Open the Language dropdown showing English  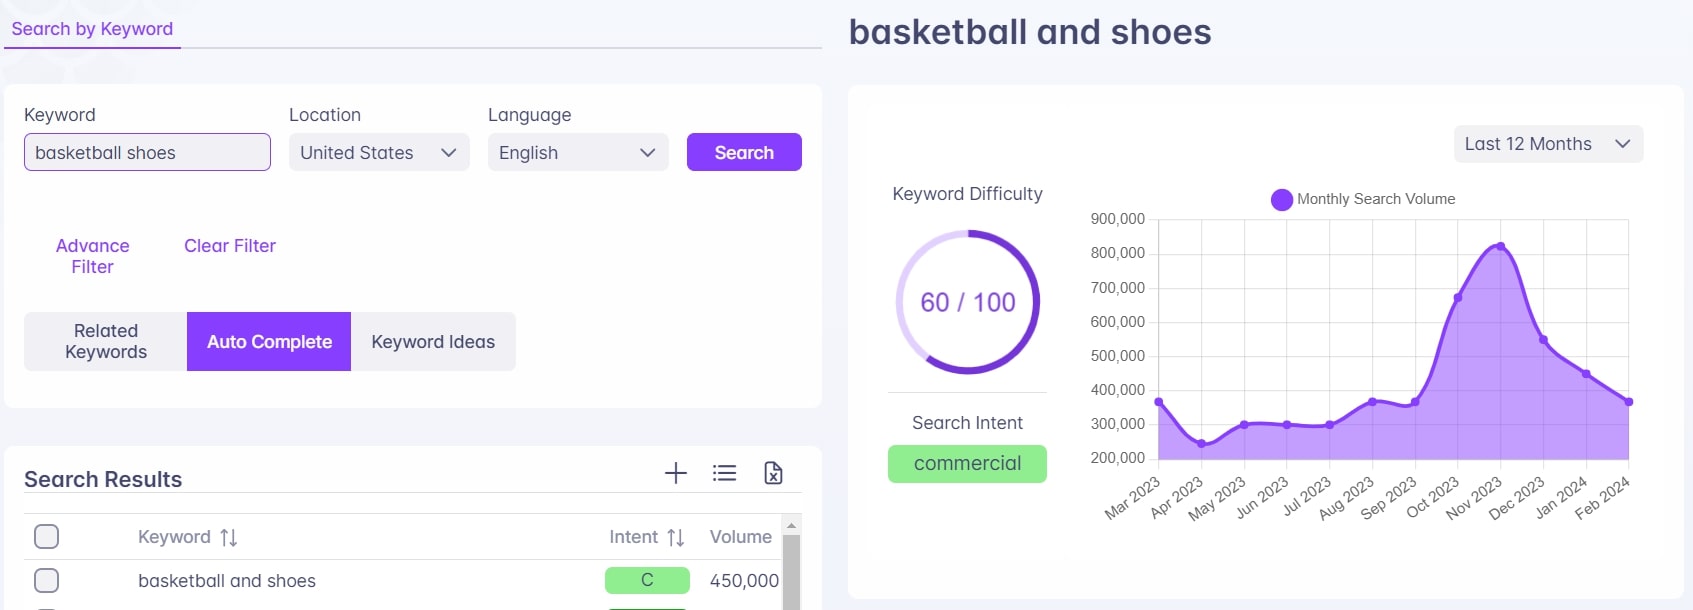click(x=578, y=153)
